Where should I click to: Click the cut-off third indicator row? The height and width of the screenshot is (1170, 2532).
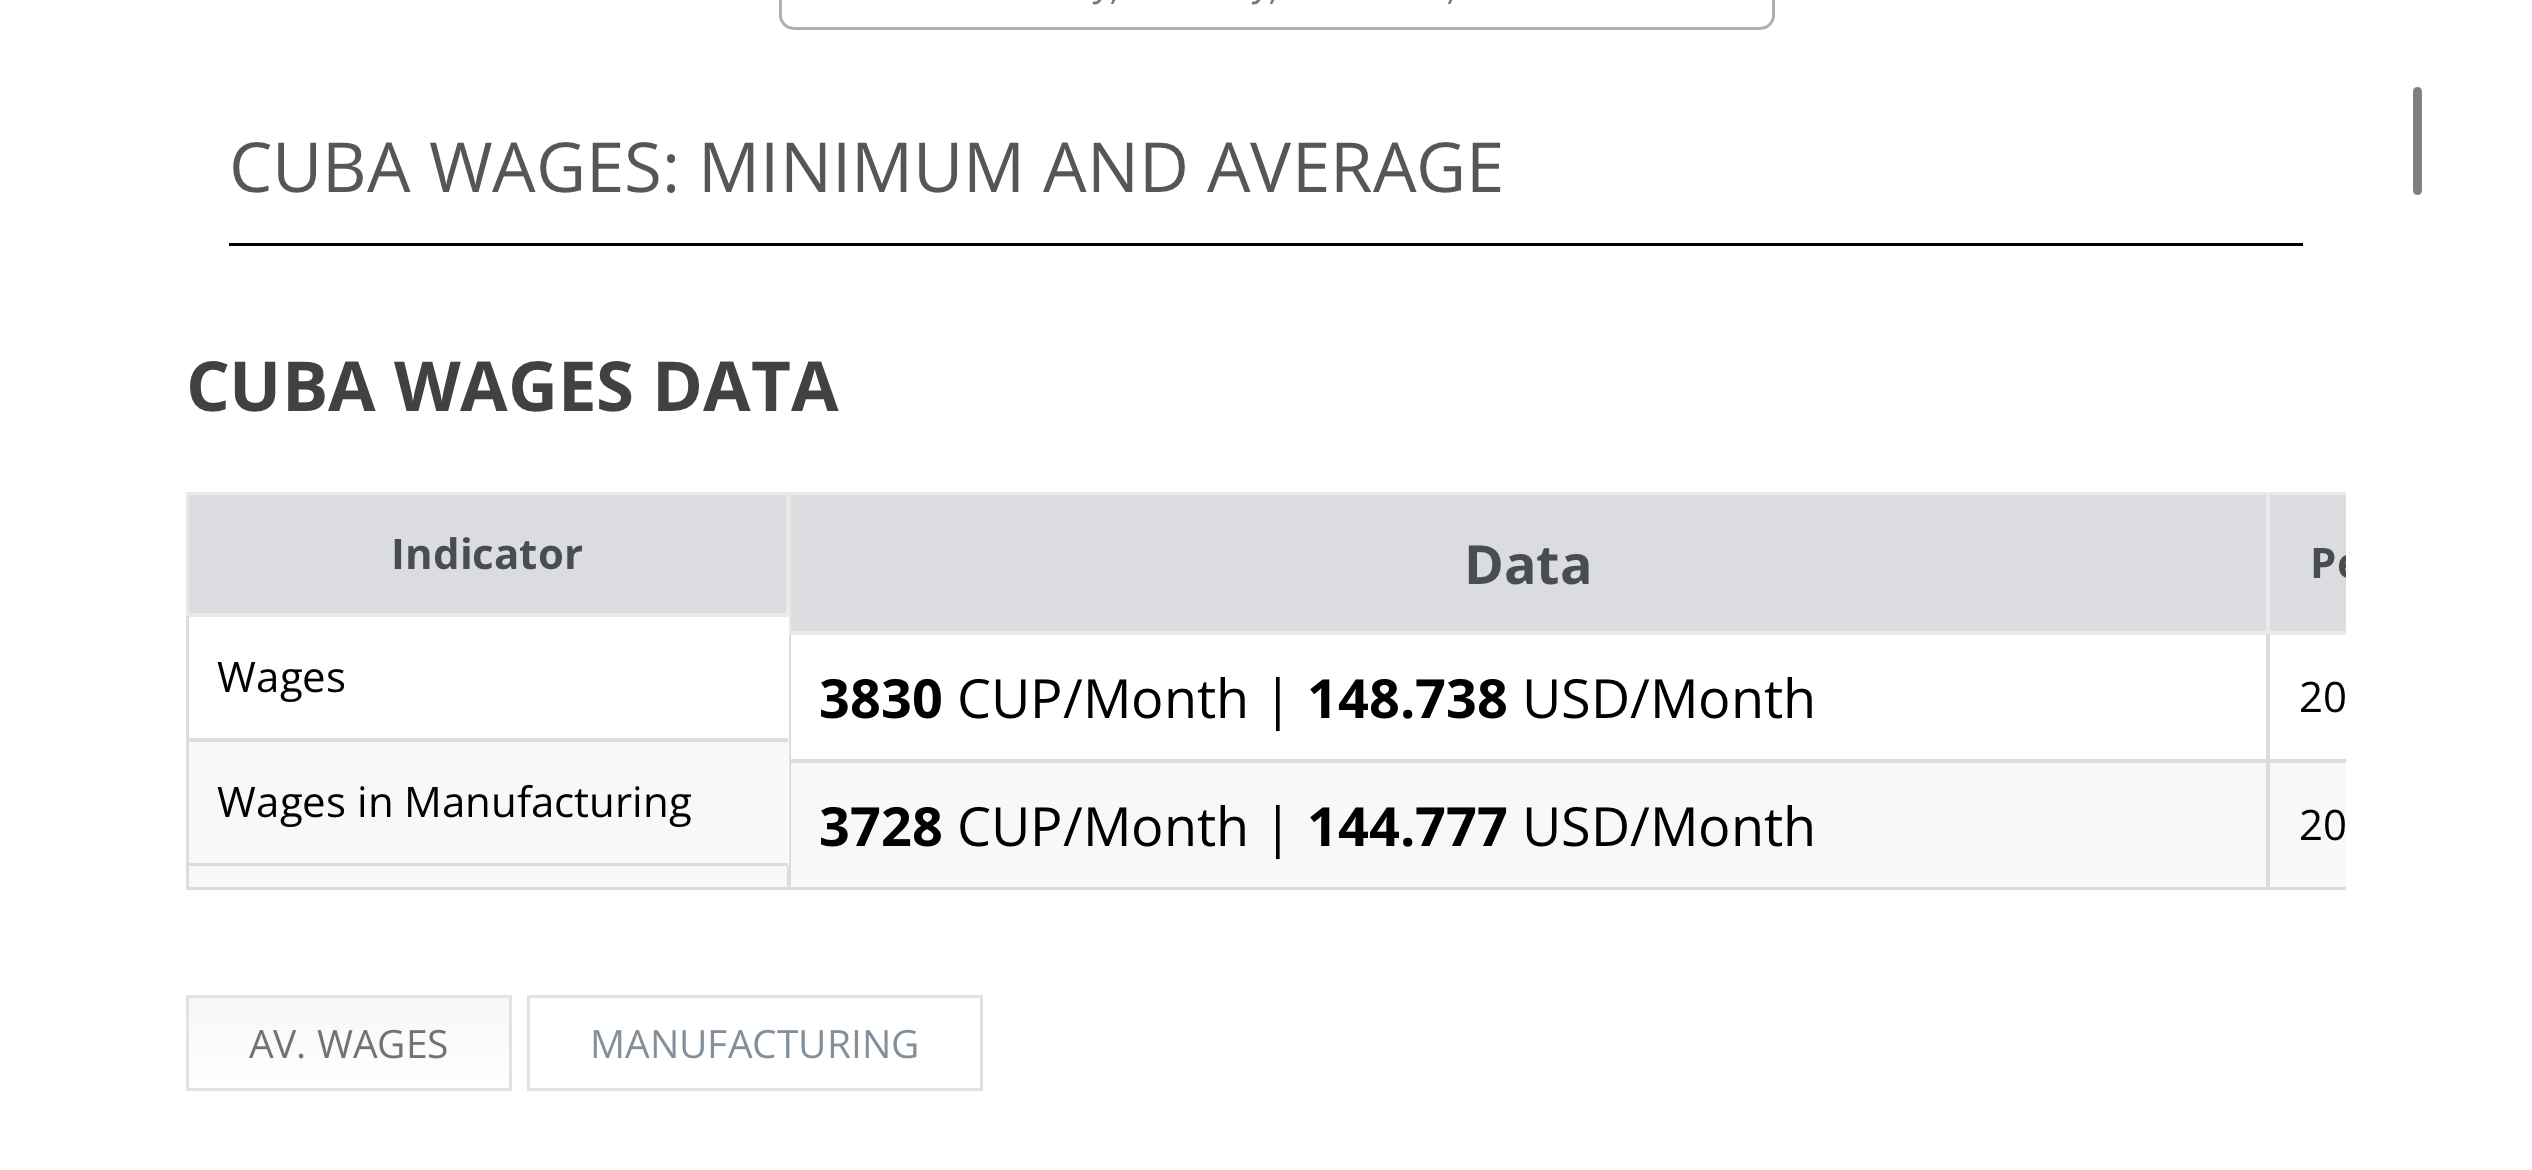[x=488, y=876]
